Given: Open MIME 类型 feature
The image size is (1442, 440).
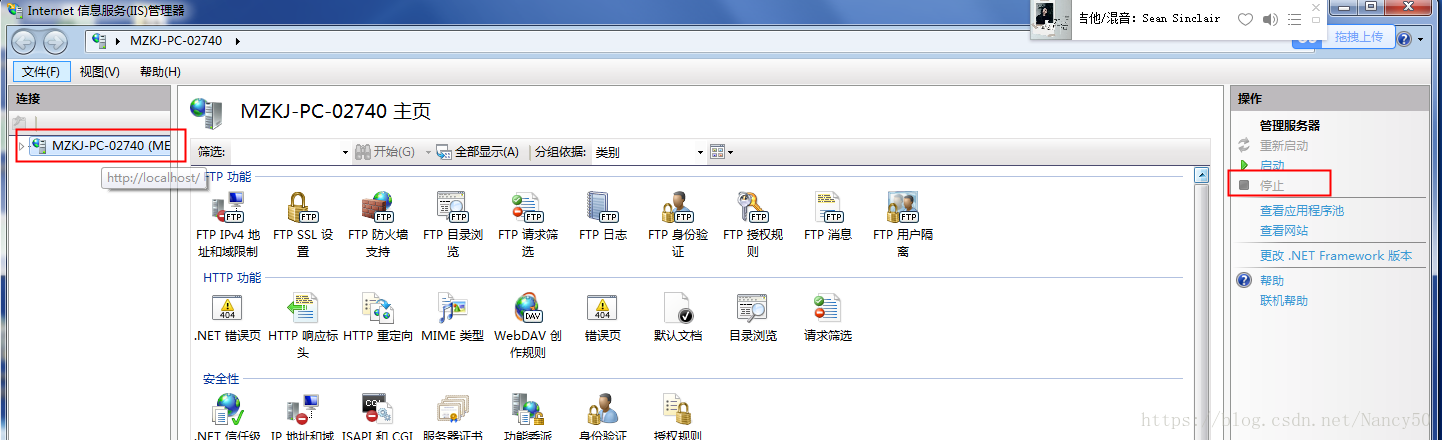Looking at the screenshot, I should tap(453, 317).
